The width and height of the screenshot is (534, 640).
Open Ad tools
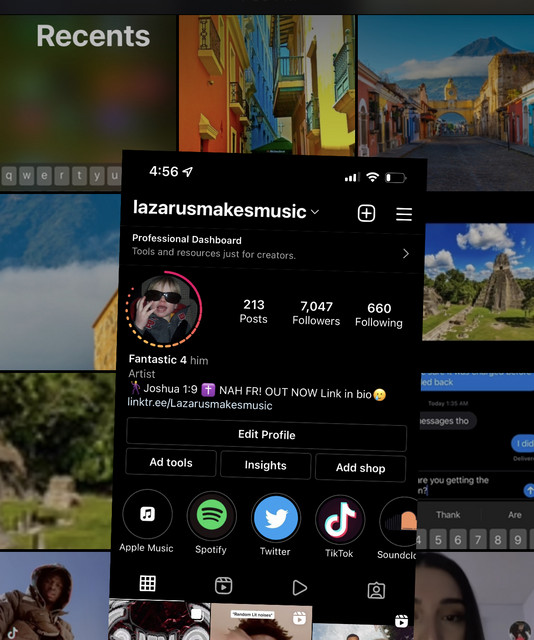[171, 462]
